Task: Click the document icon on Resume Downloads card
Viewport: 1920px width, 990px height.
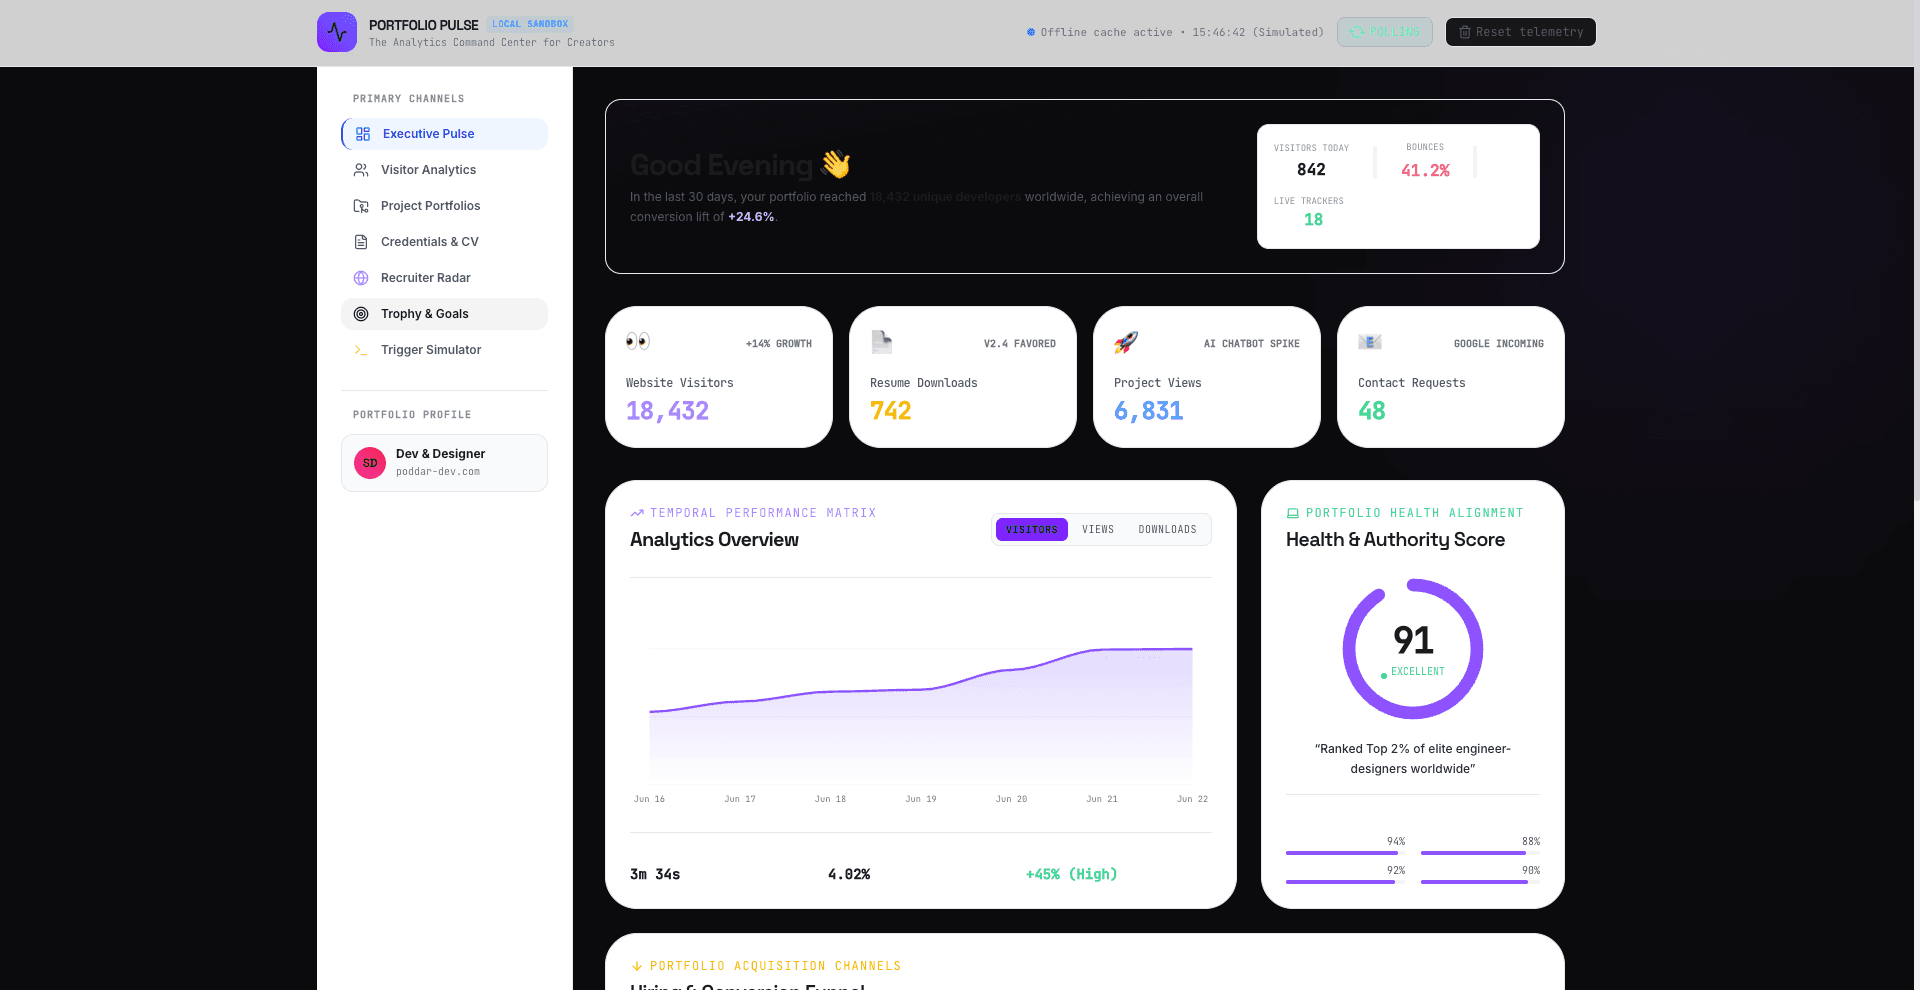Action: [x=881, y=342]
